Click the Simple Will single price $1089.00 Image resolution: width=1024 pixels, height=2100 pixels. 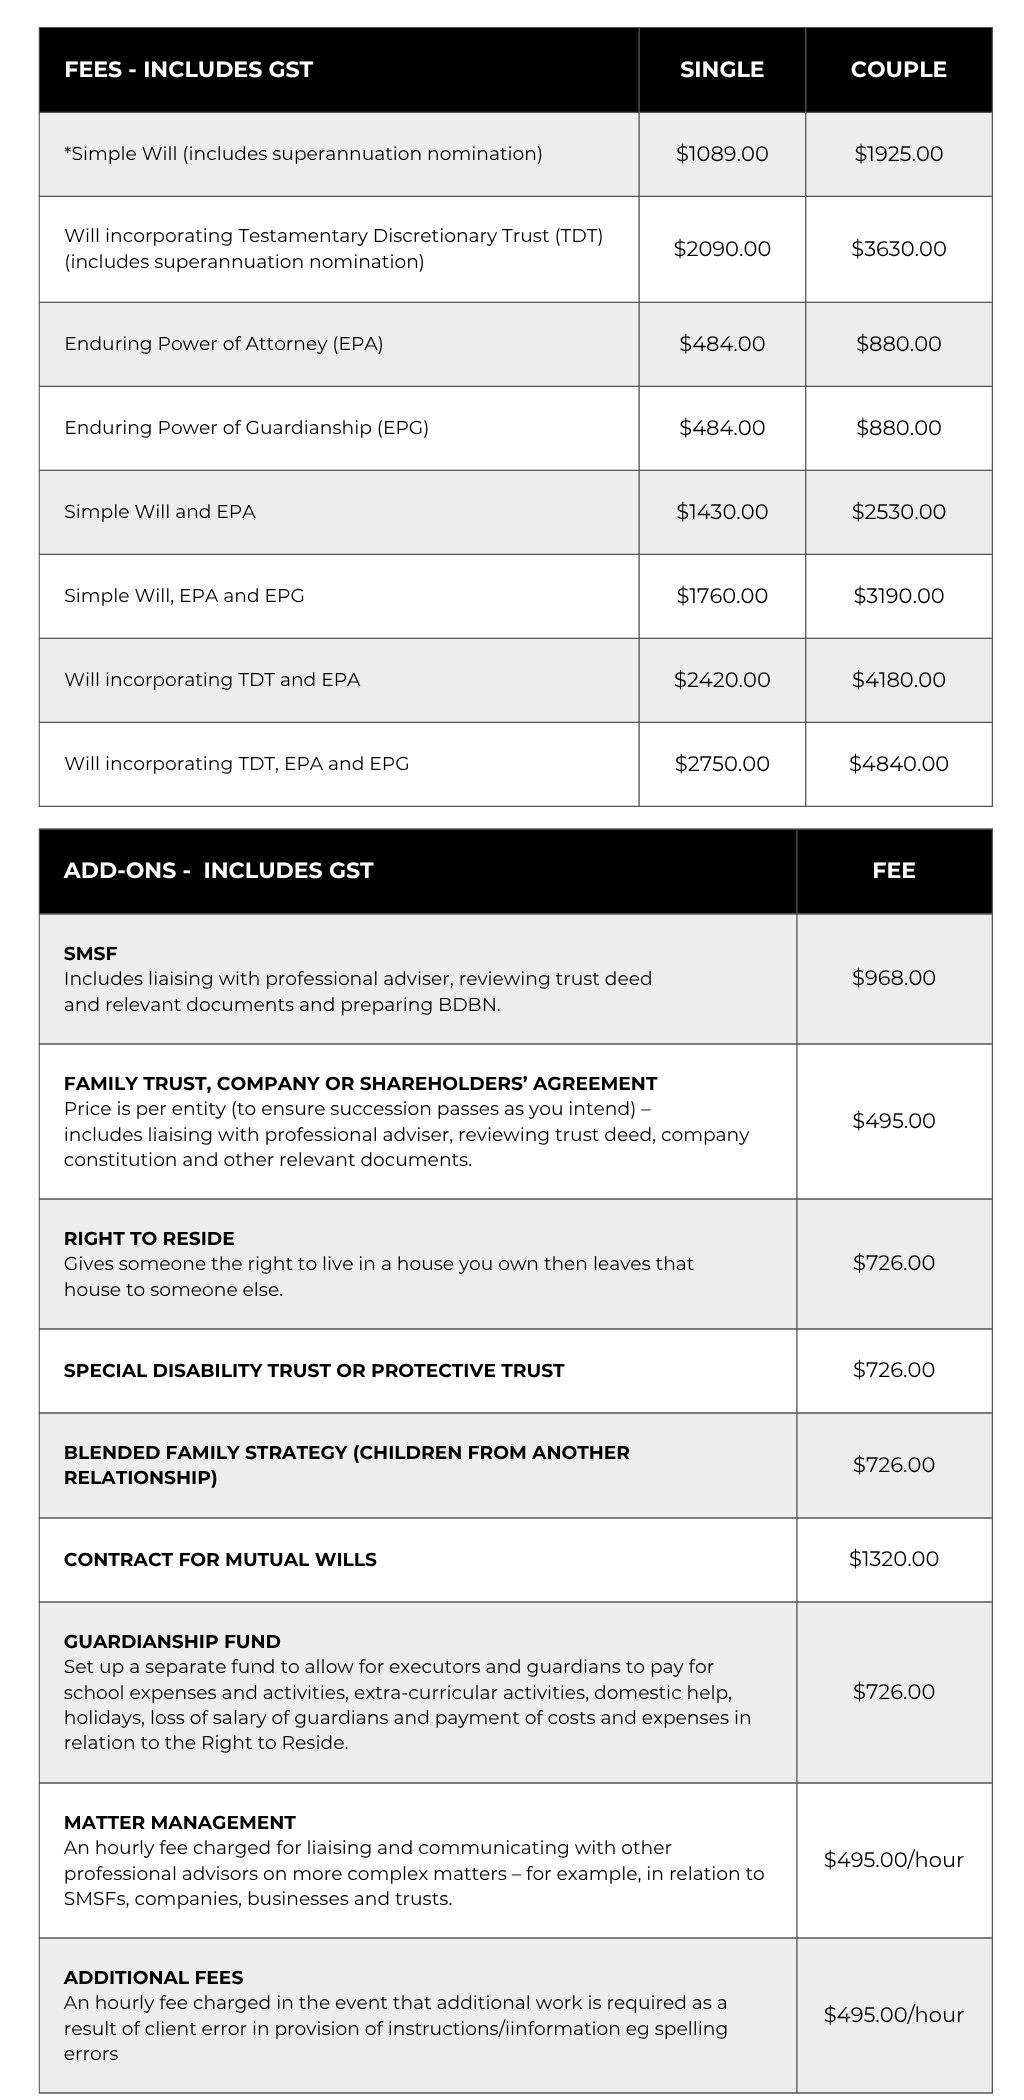(x=722, y=154)
